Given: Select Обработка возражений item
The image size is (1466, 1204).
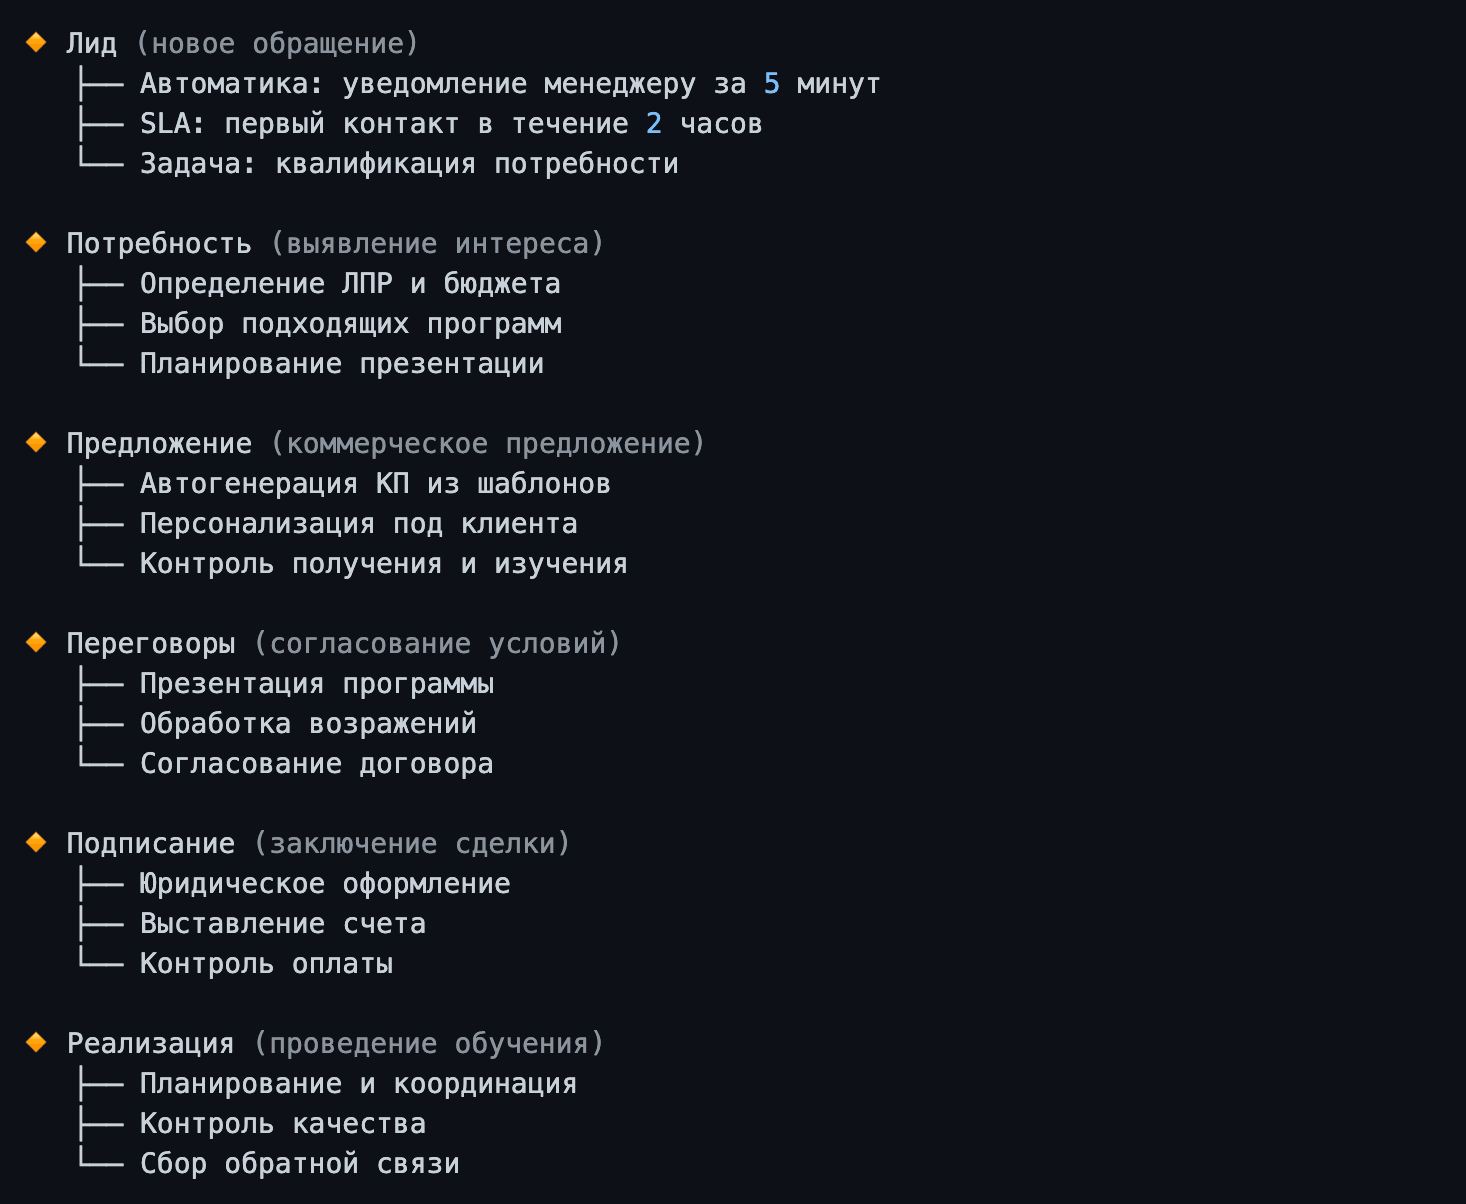Looking at the screenshot, I should click(308, 724).
